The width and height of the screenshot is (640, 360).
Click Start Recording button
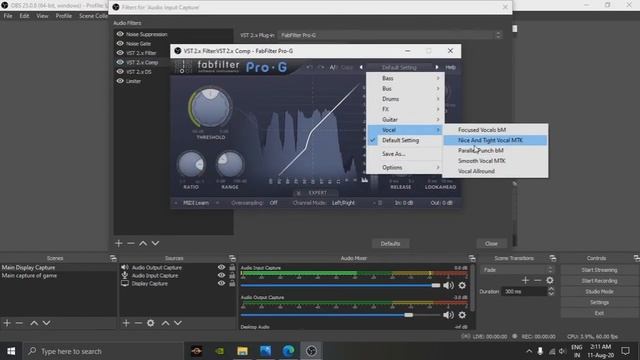coord(599,281)
